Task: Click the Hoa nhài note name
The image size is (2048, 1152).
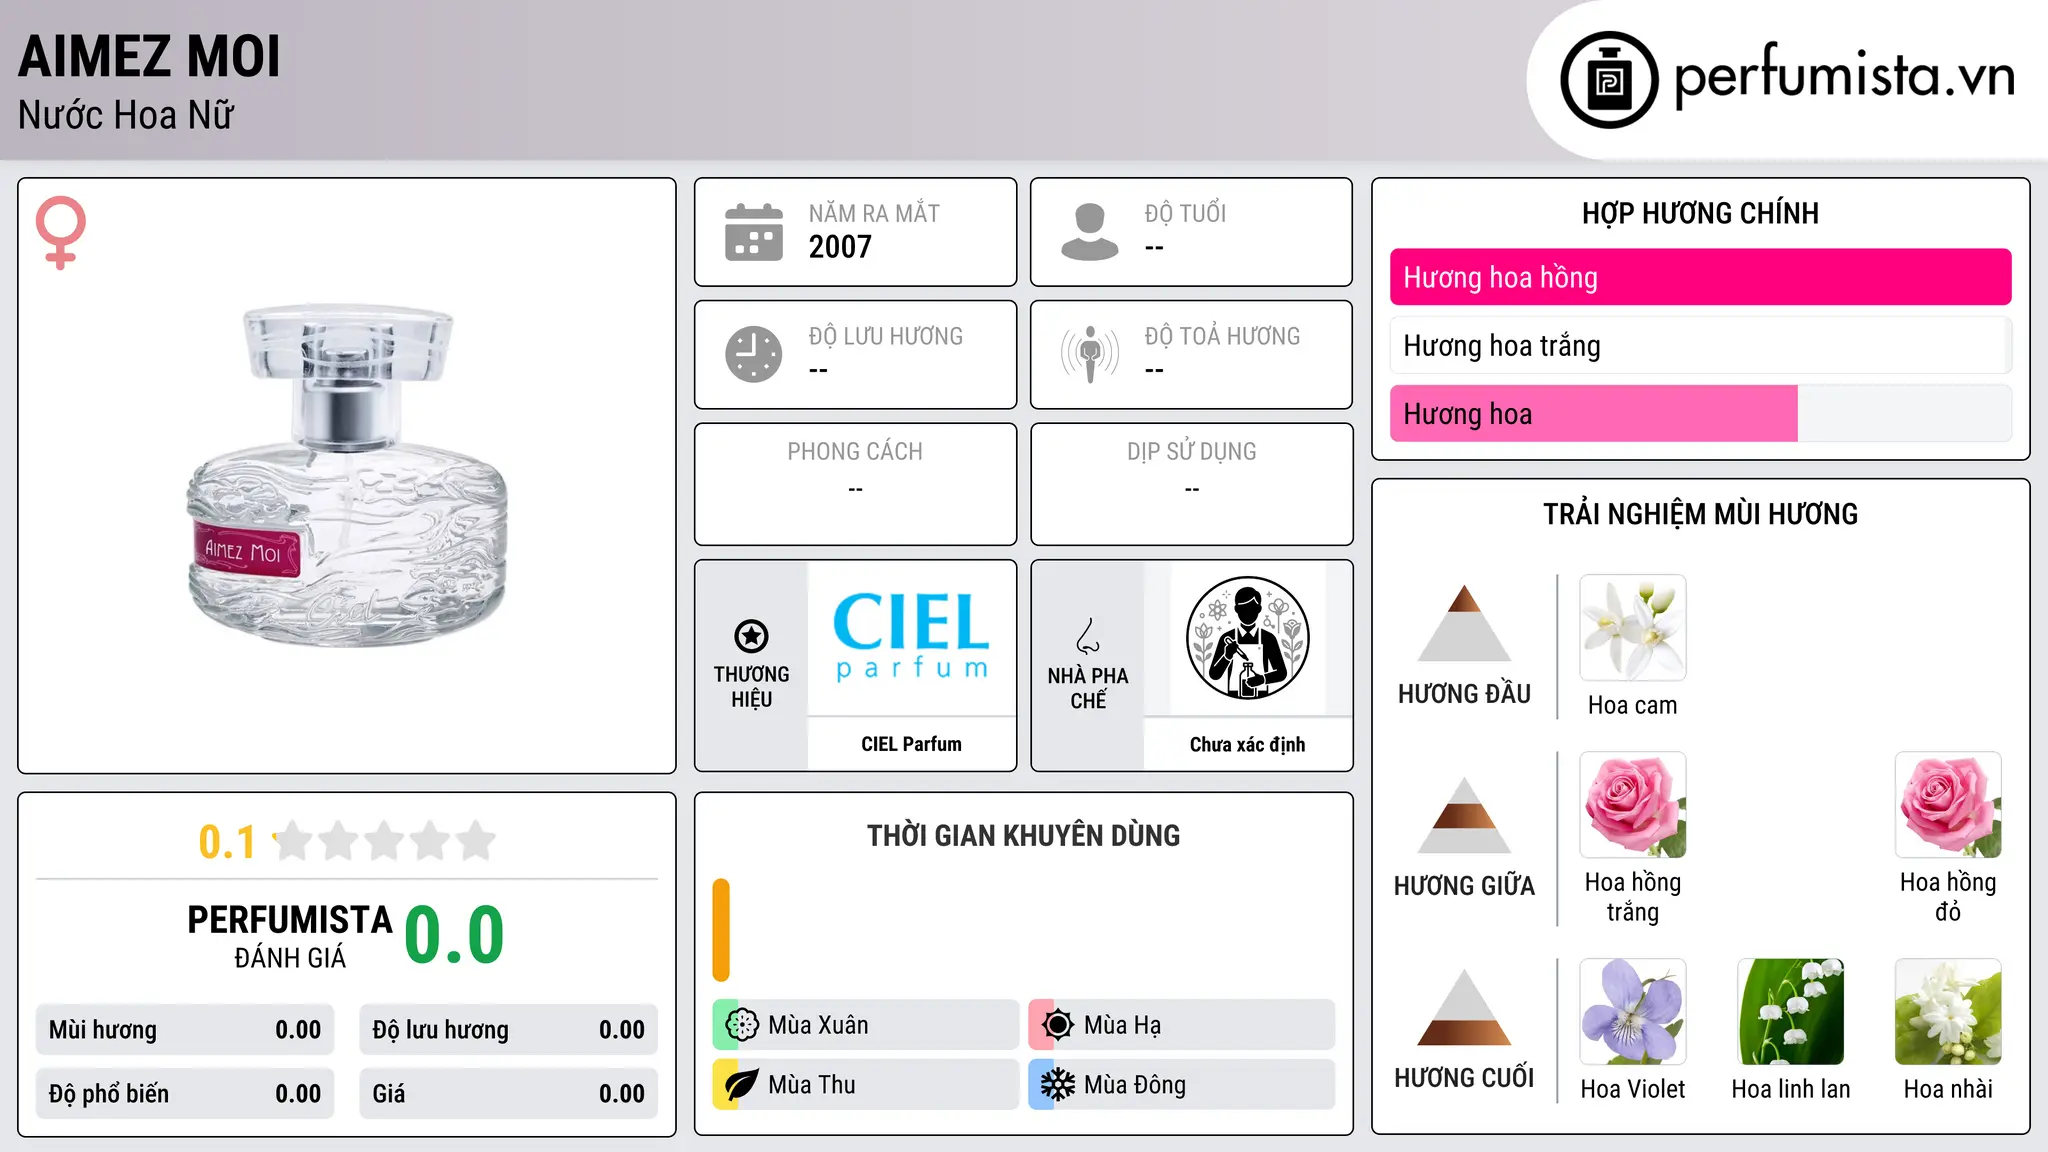Action: (1948, 1089)
